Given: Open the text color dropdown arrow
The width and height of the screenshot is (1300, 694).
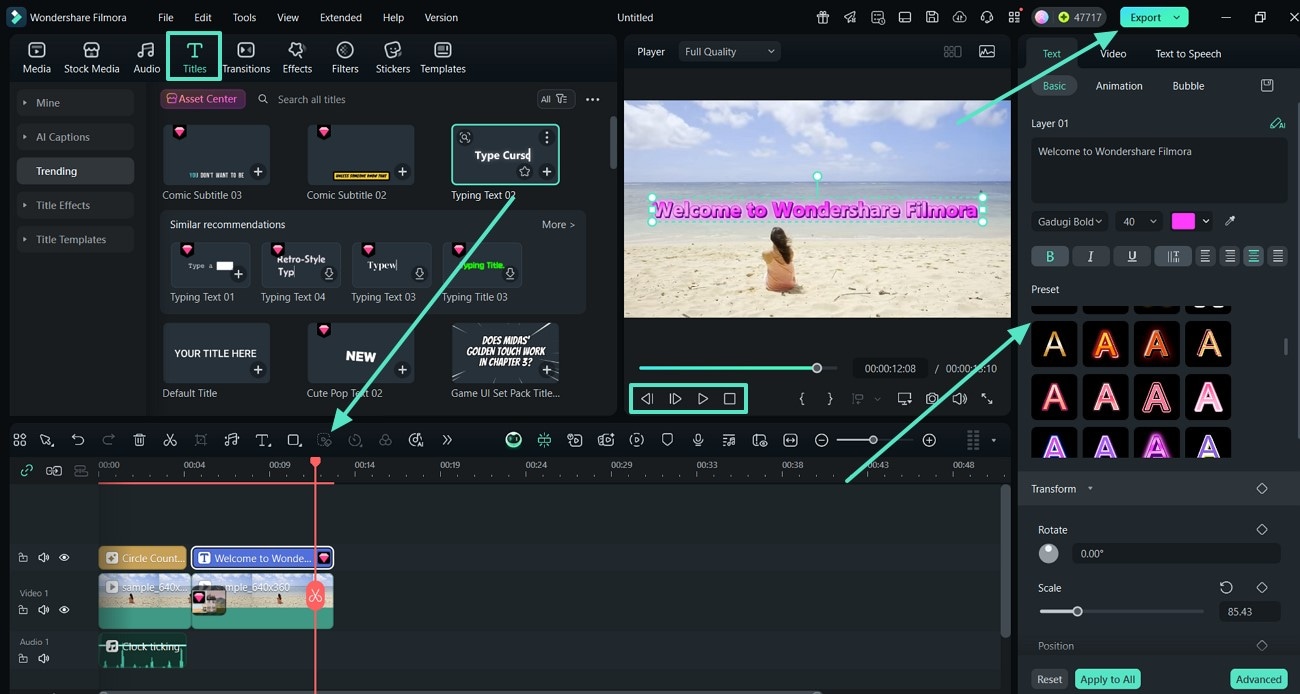Looking at the screenshot, I should point(1206,221).
